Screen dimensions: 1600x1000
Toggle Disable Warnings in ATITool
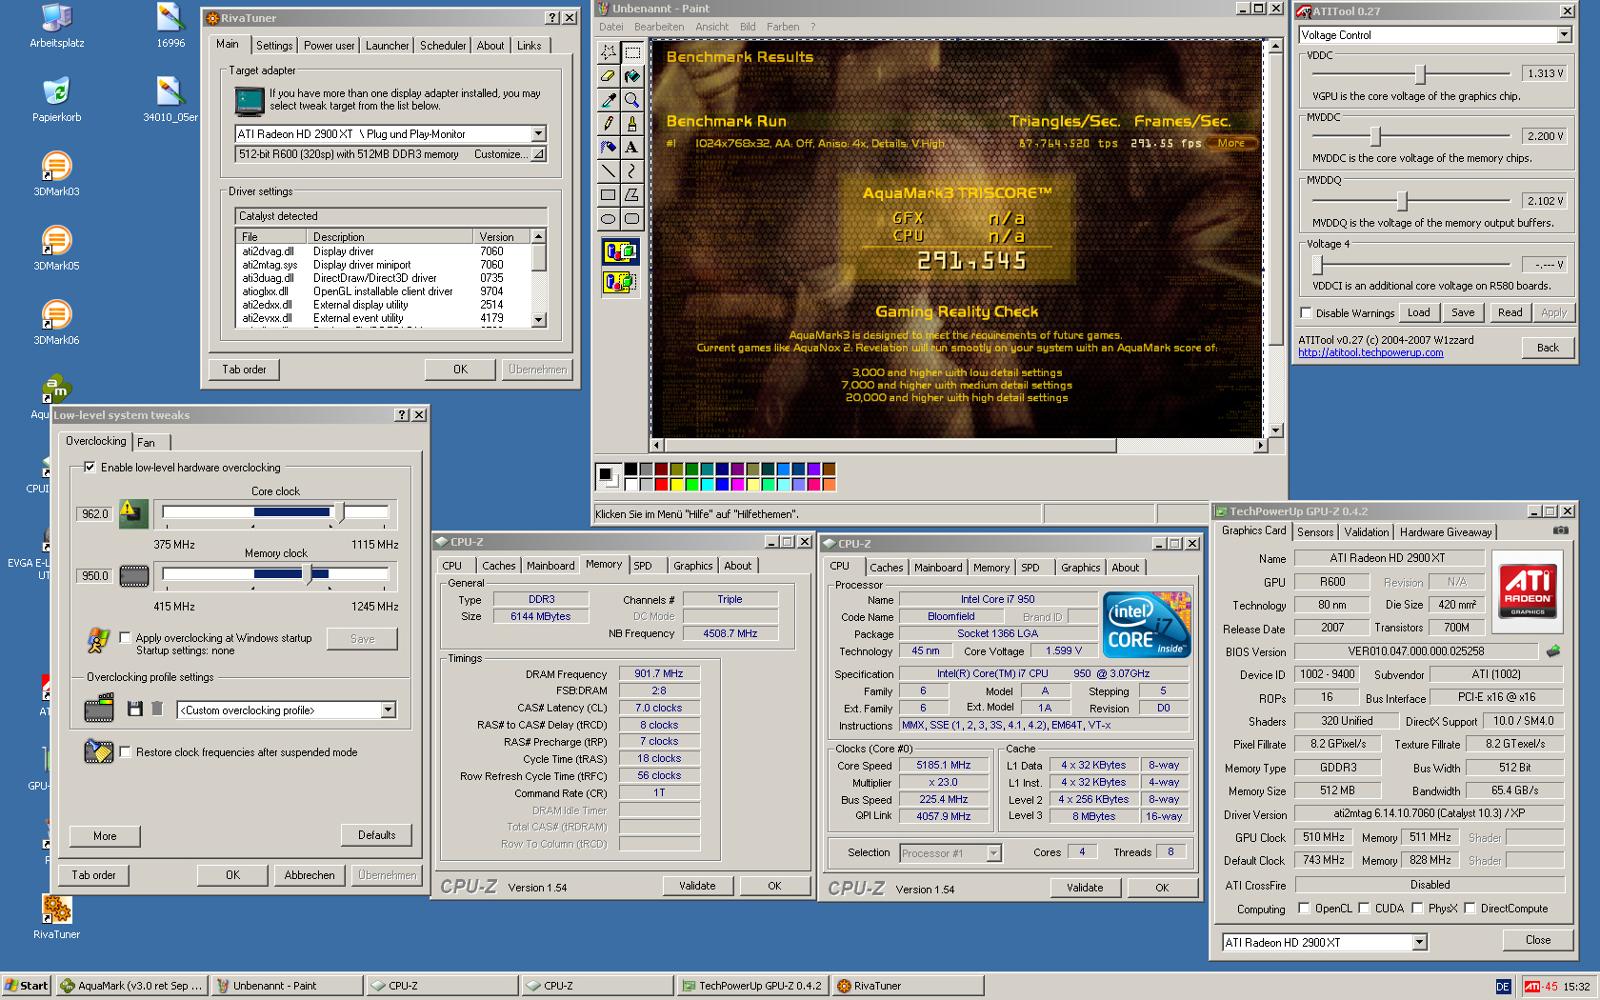click(x=1306, y=313)
